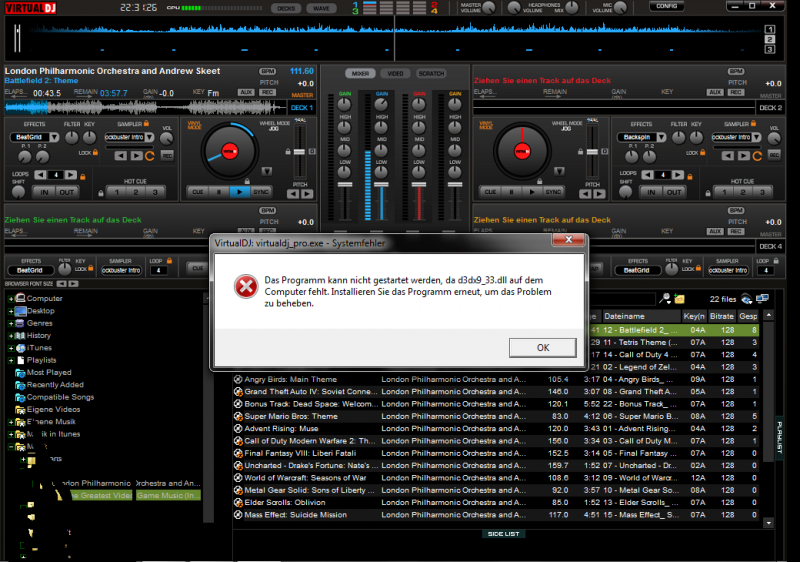
Task: Click the master volume knob
Action: coord(489,8)
